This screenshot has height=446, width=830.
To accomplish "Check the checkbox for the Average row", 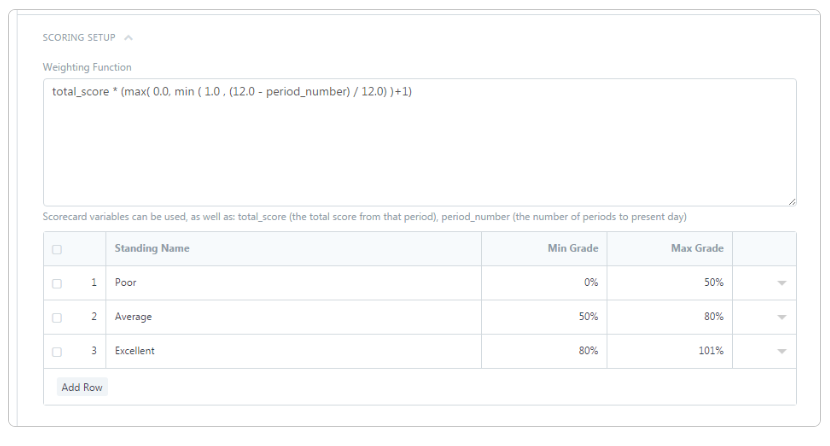I will (57, 317).
